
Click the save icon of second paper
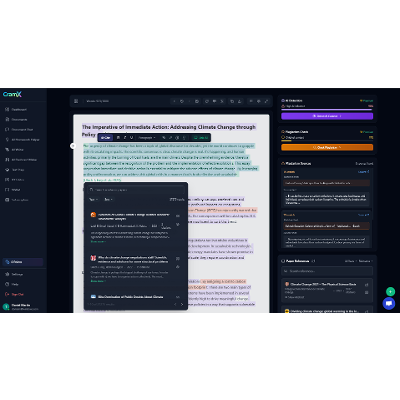point(178,267)
